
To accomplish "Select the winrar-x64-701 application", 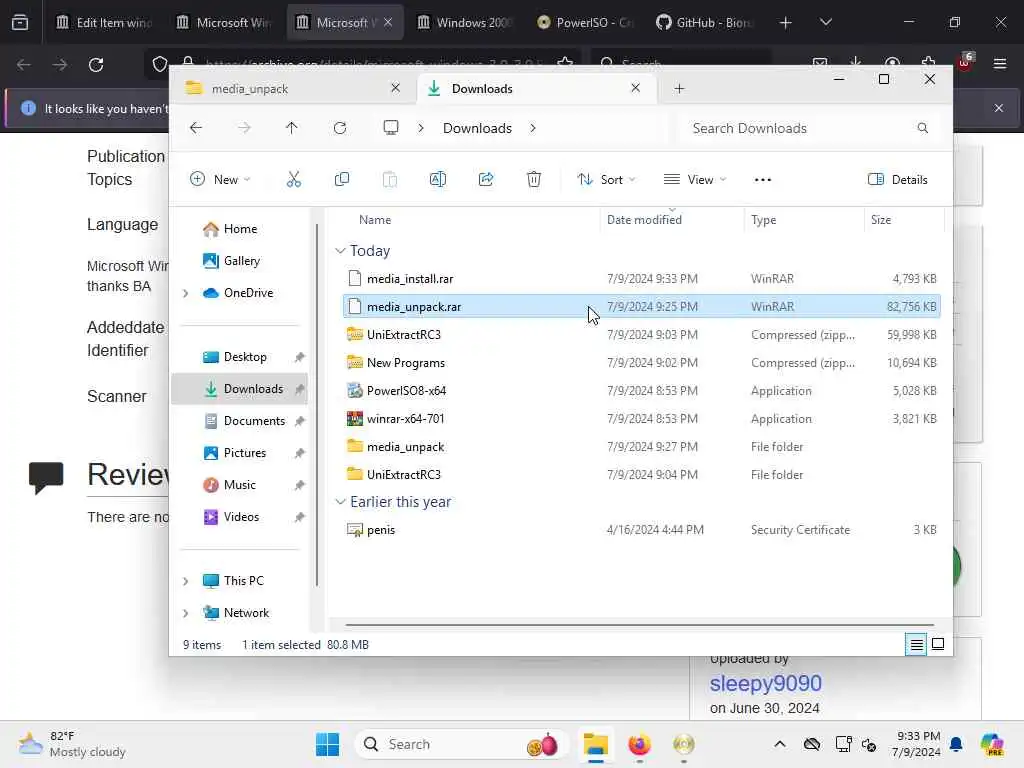I will [642, 419].
